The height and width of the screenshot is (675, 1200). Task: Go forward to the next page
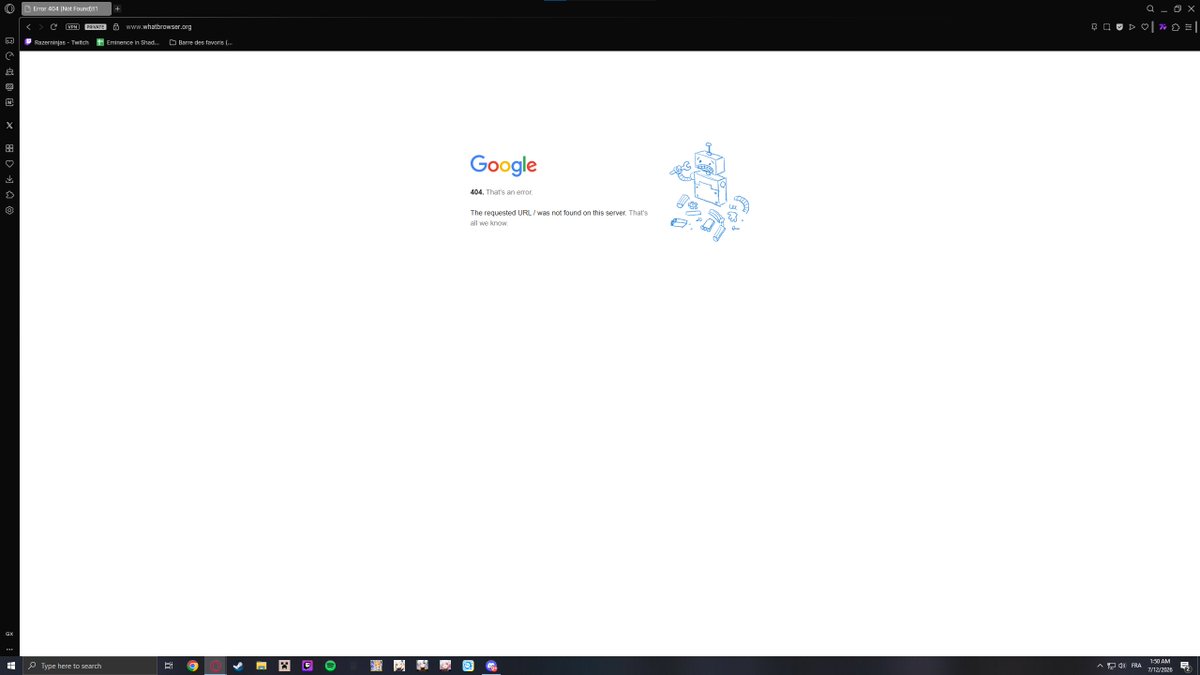pos(41,27)
